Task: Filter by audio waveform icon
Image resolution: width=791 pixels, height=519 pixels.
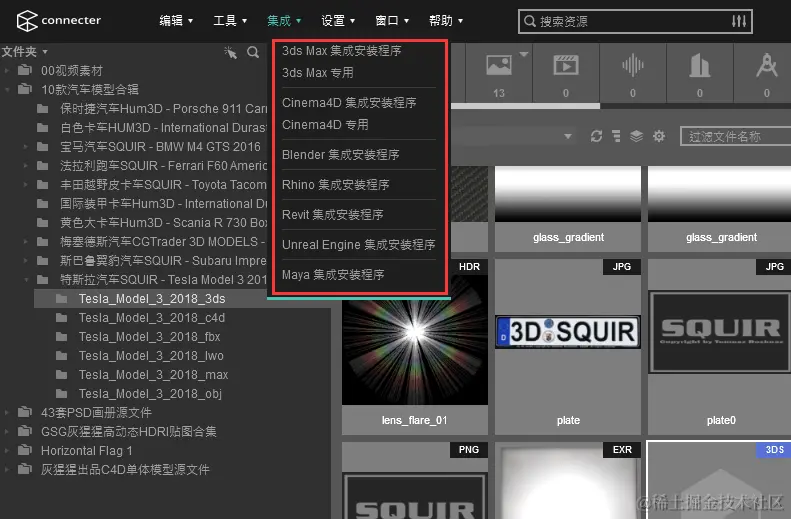Action: [x=633, y=66]
